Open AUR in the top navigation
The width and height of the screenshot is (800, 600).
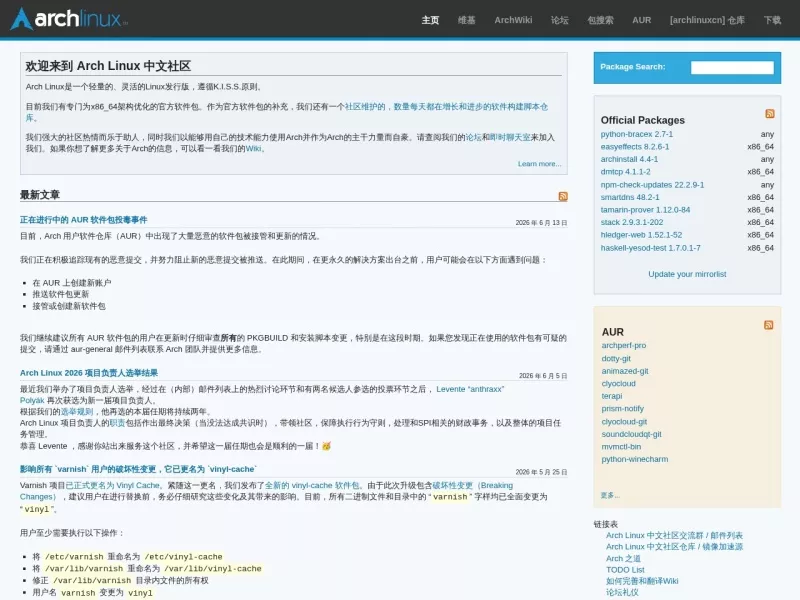(641, 20)
